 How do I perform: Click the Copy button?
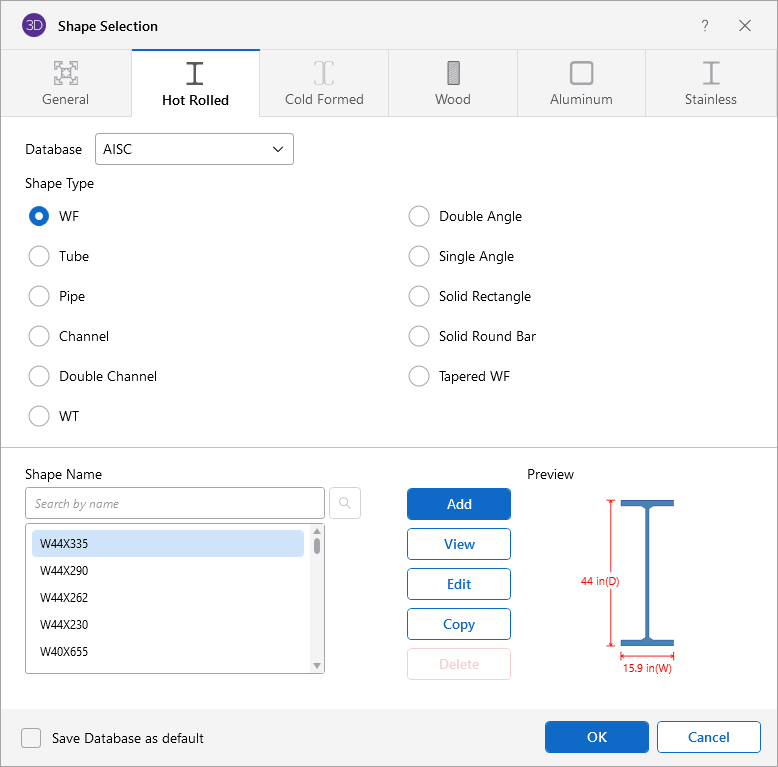point(459,624)
